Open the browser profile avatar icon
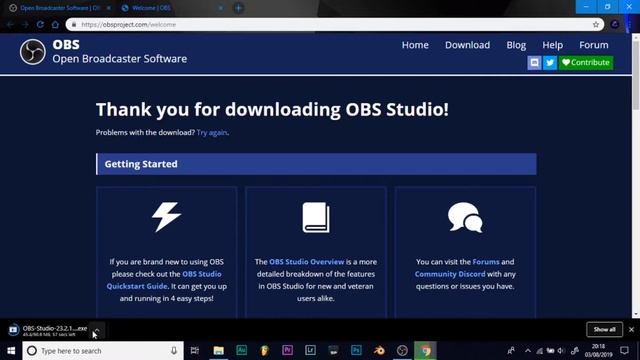The height and width of the screenshot is (360, 640). point(615,24)
